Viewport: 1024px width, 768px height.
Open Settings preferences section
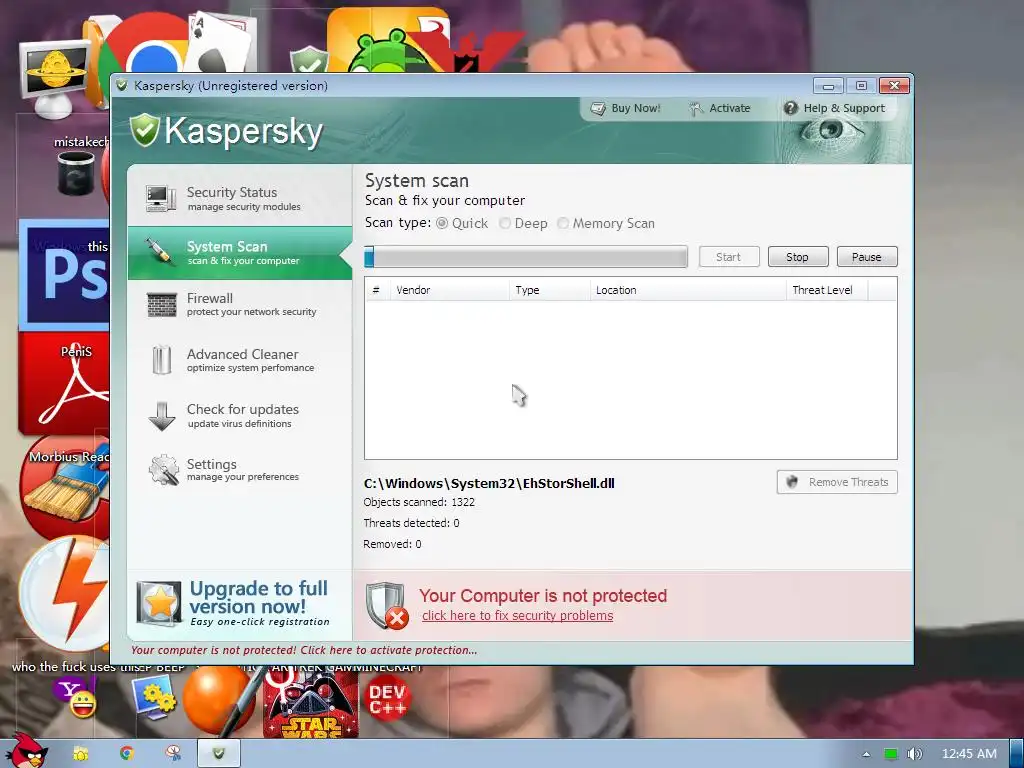[240, 470]
